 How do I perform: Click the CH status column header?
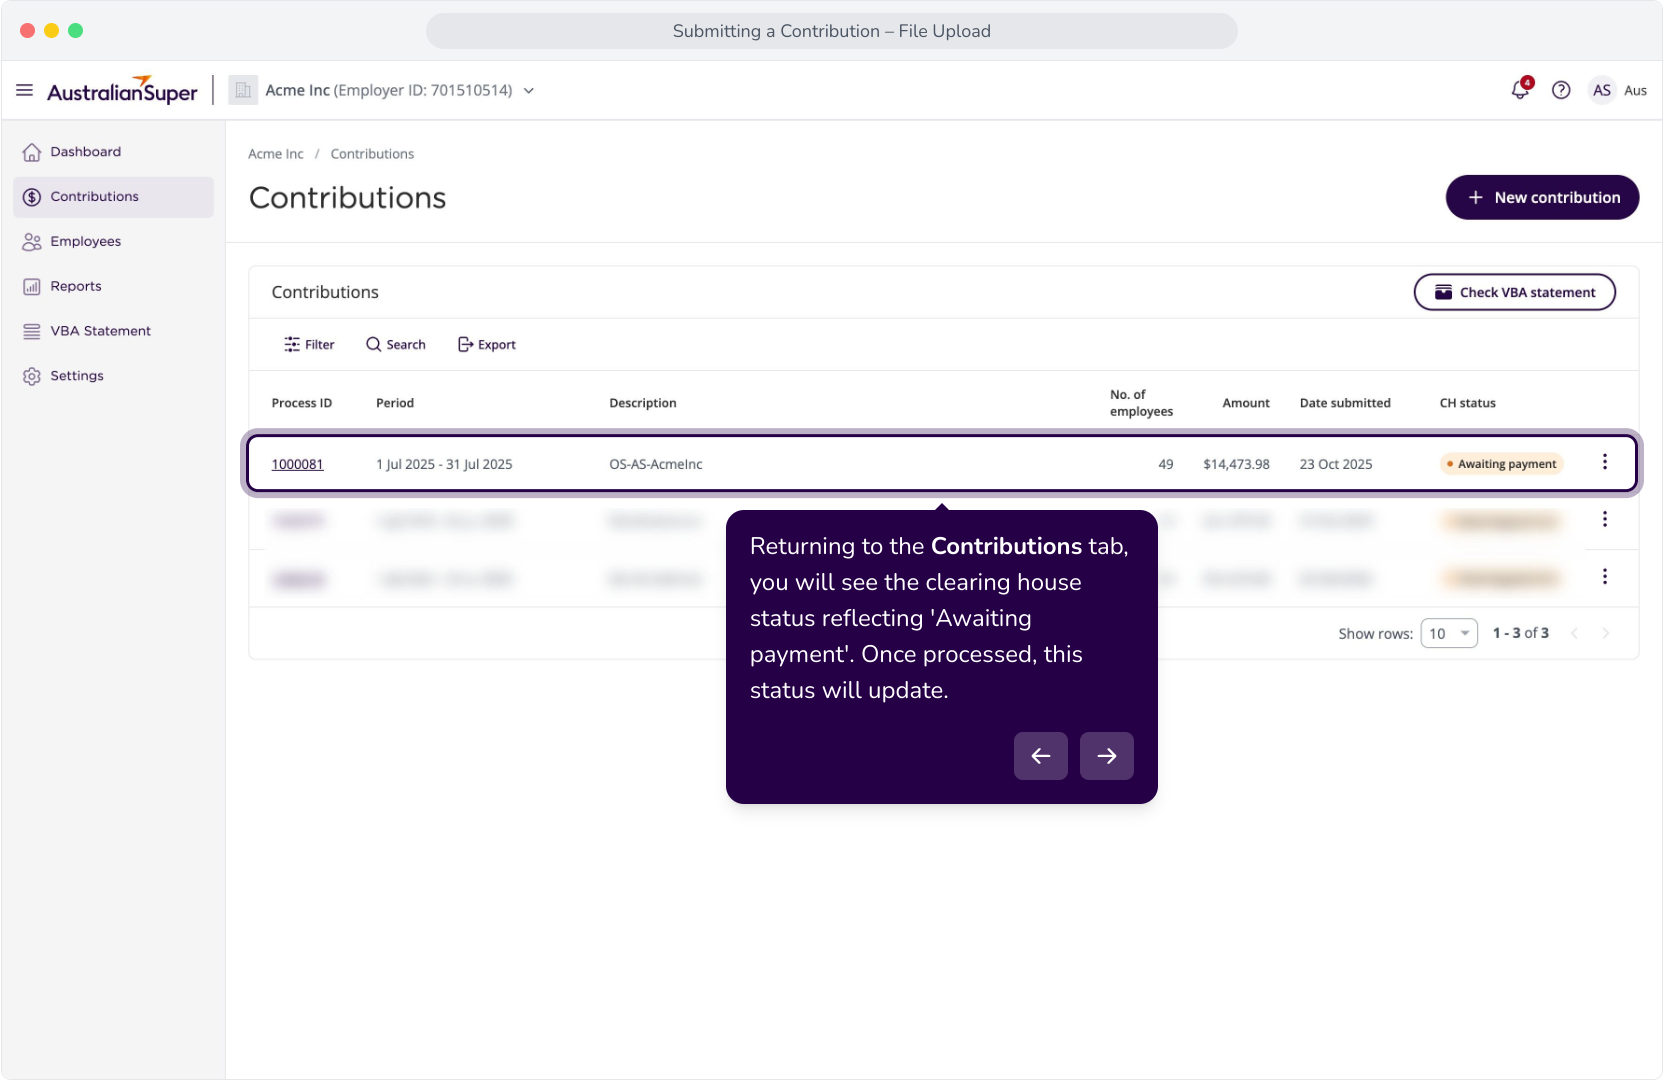[1468, 403]
